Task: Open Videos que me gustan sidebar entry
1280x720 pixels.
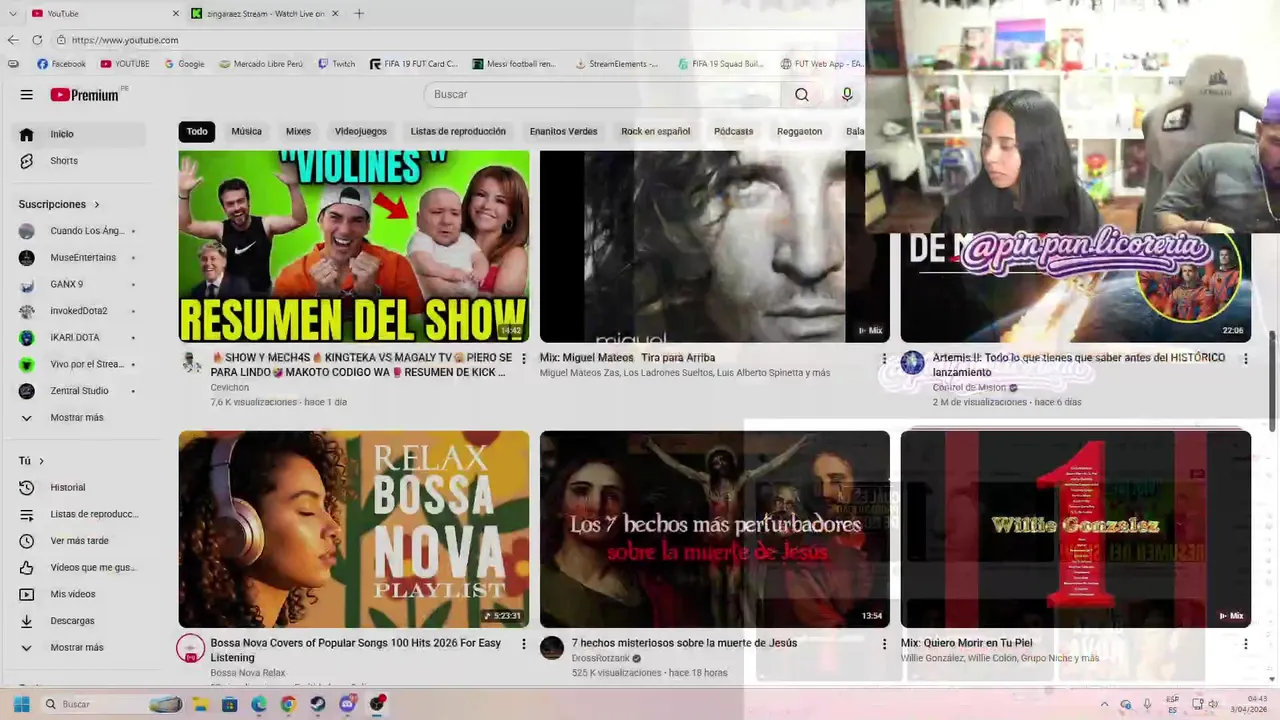Action: [x=80, y=567]
